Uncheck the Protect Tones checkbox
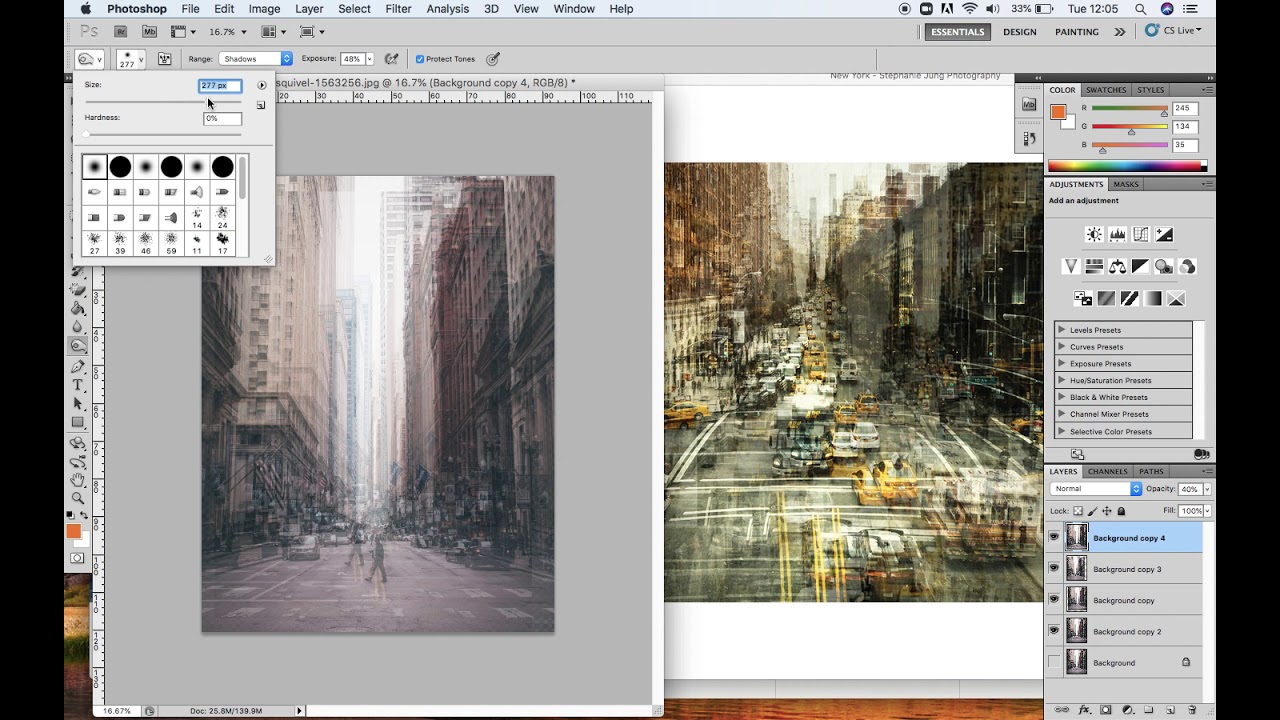The image size is (1280, 720). pyautogui.click(x=420, y=59)
